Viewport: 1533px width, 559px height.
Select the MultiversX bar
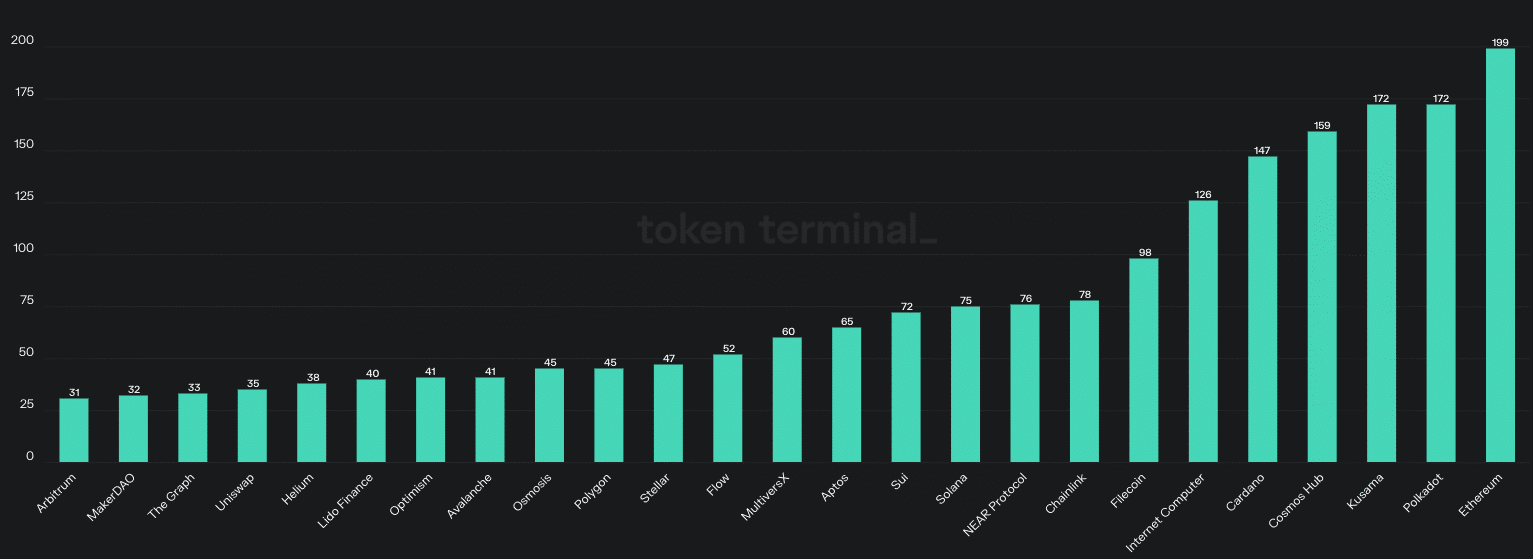tap(787, 399)
